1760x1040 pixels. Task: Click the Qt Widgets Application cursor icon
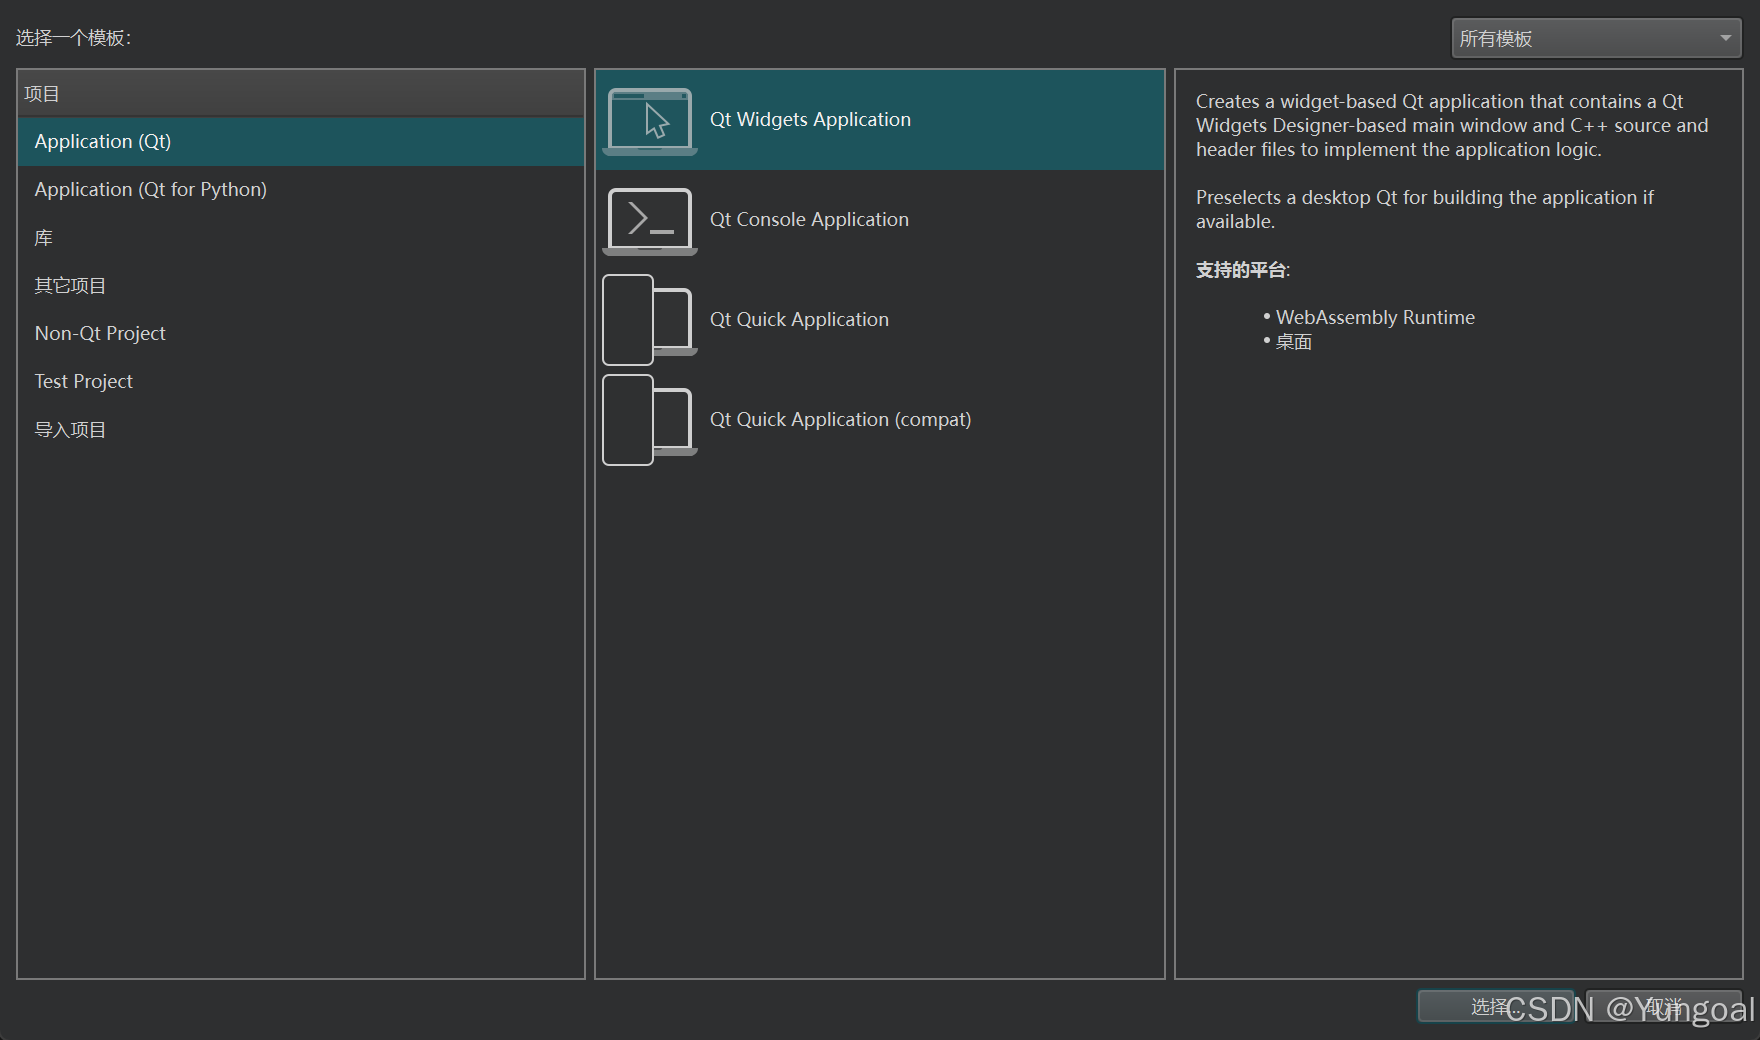650,121
